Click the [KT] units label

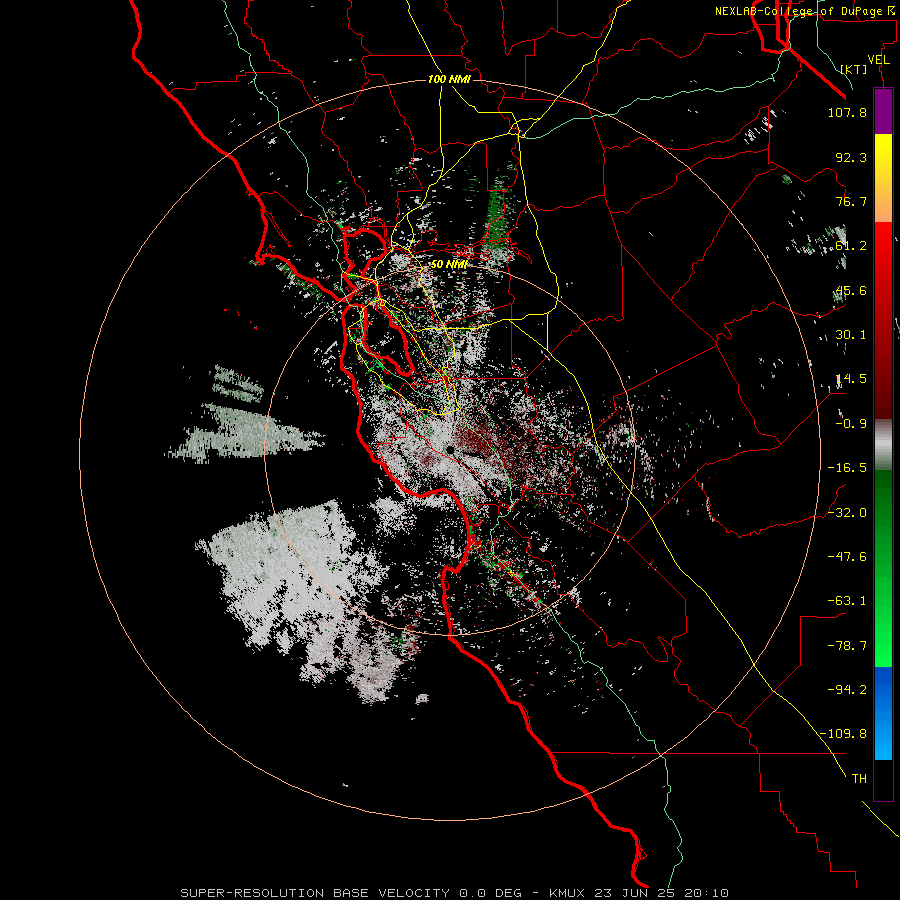[854, 69]
